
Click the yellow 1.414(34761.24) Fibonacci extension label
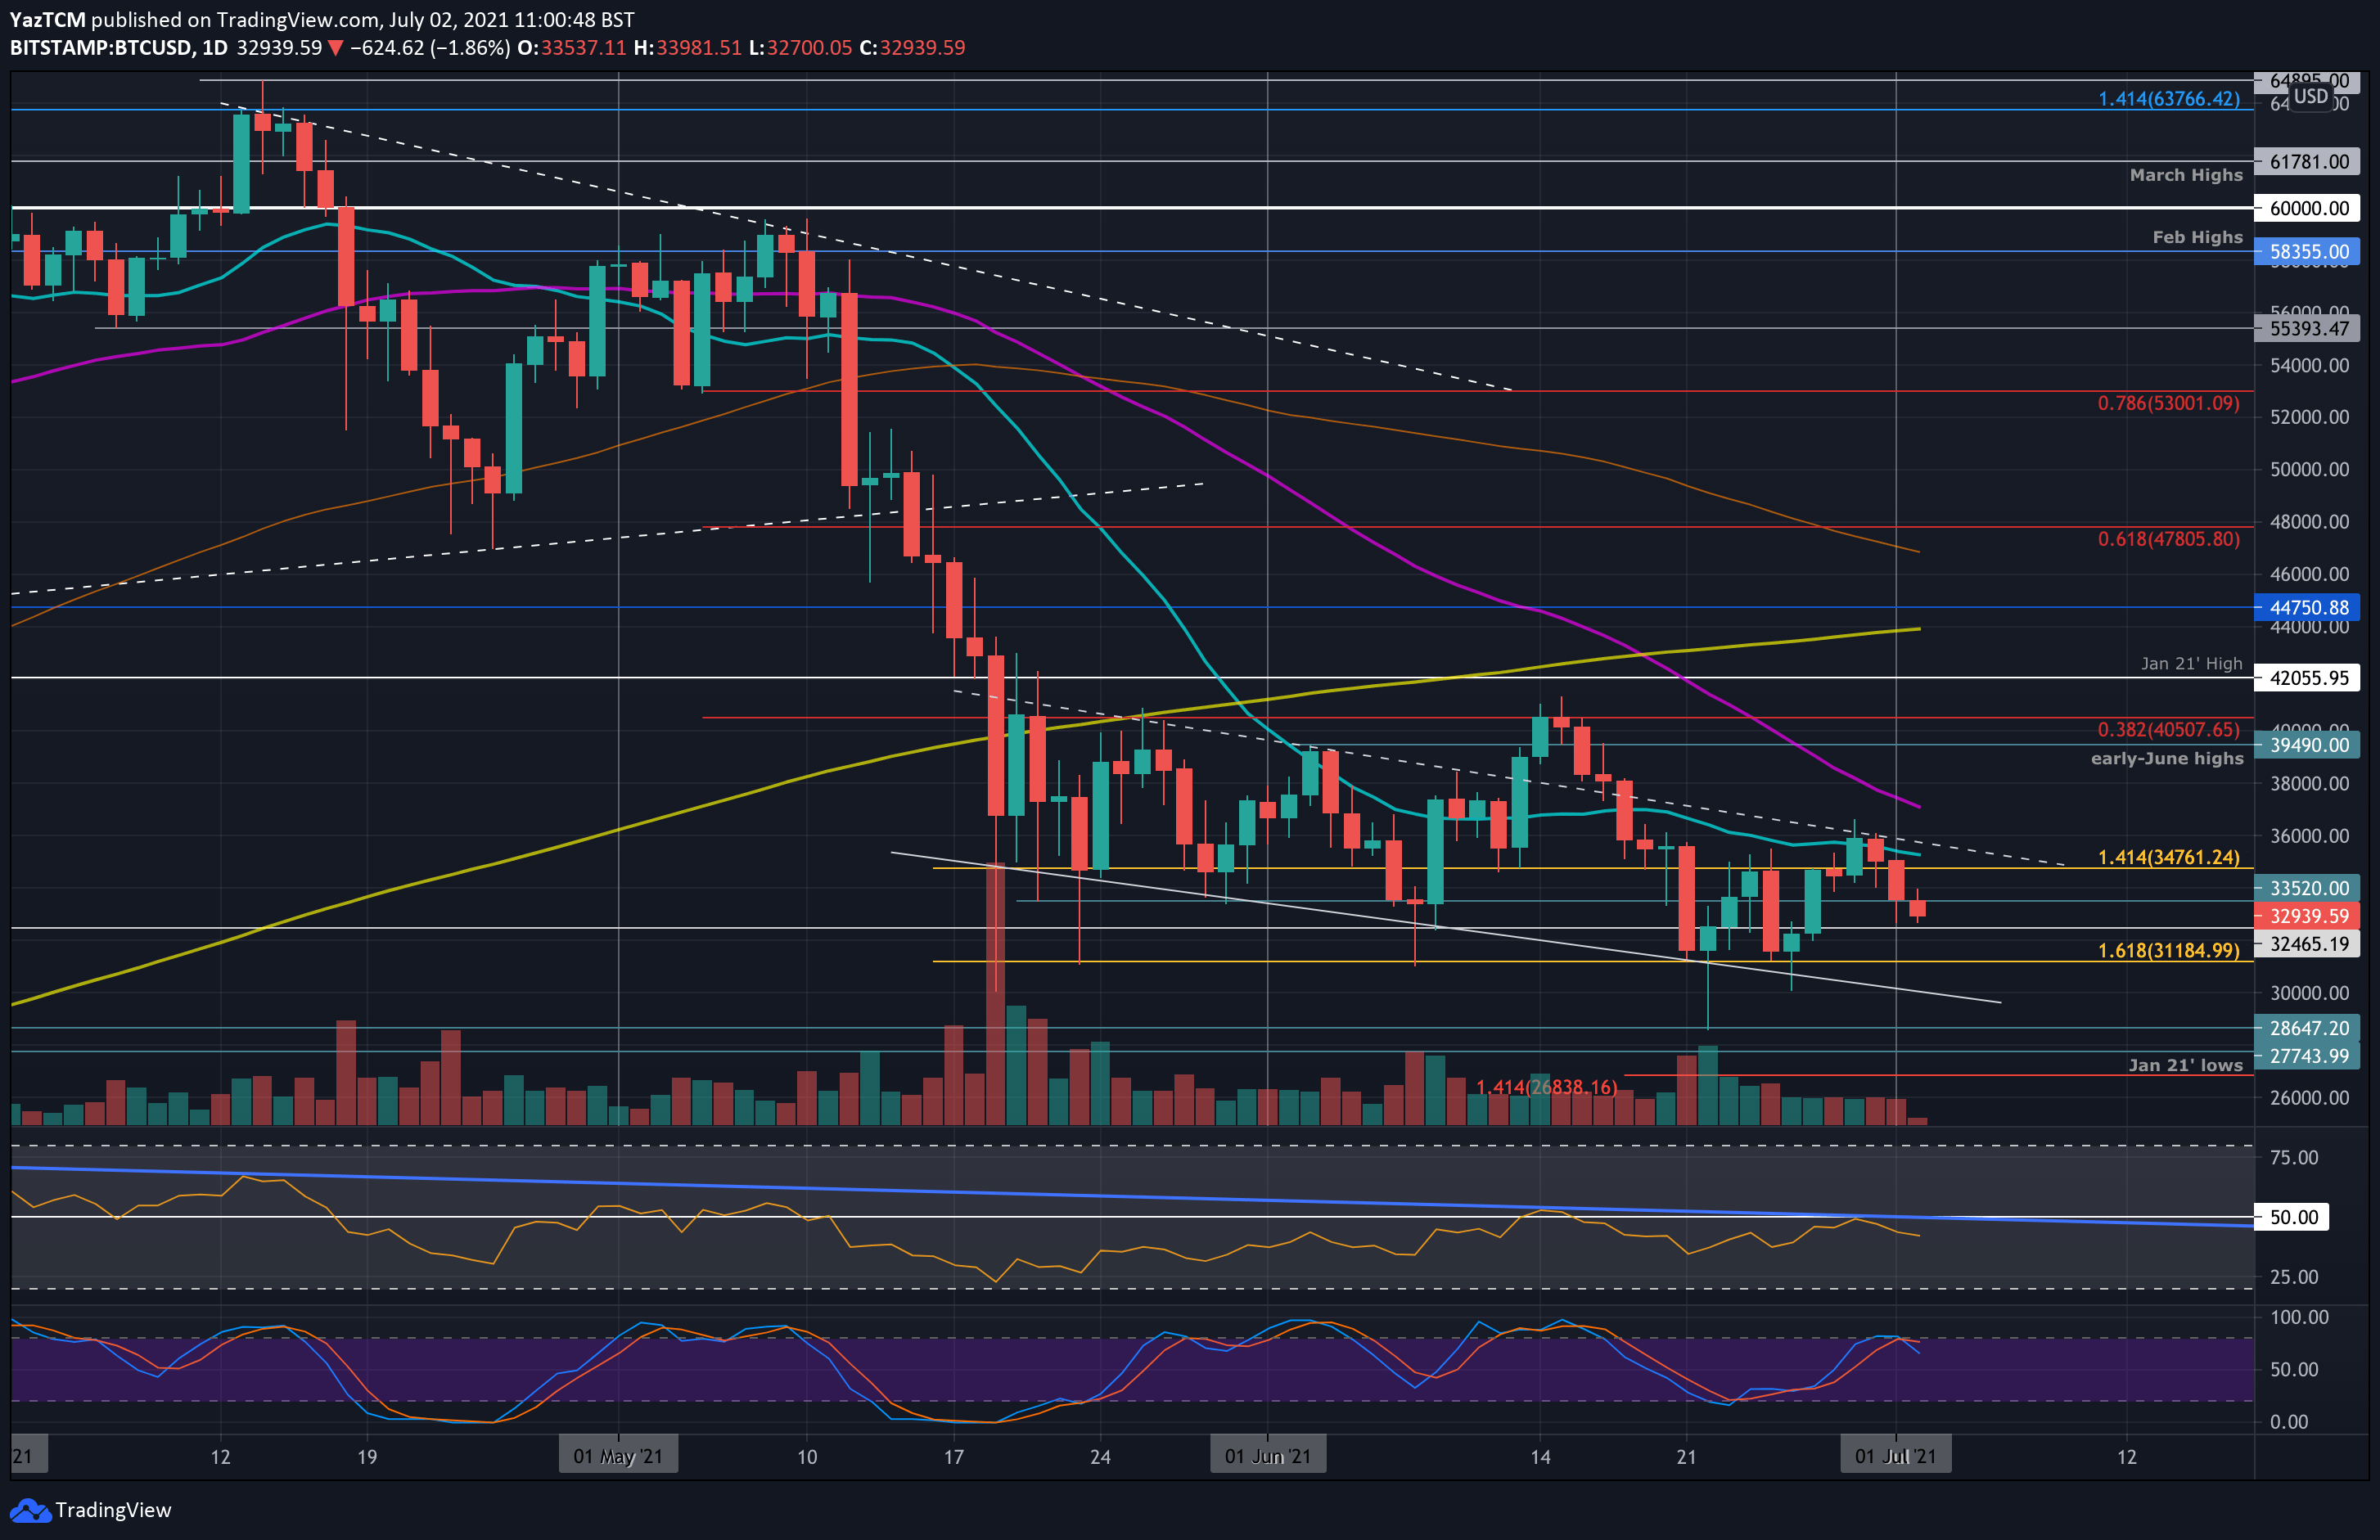pos(2170,858)
